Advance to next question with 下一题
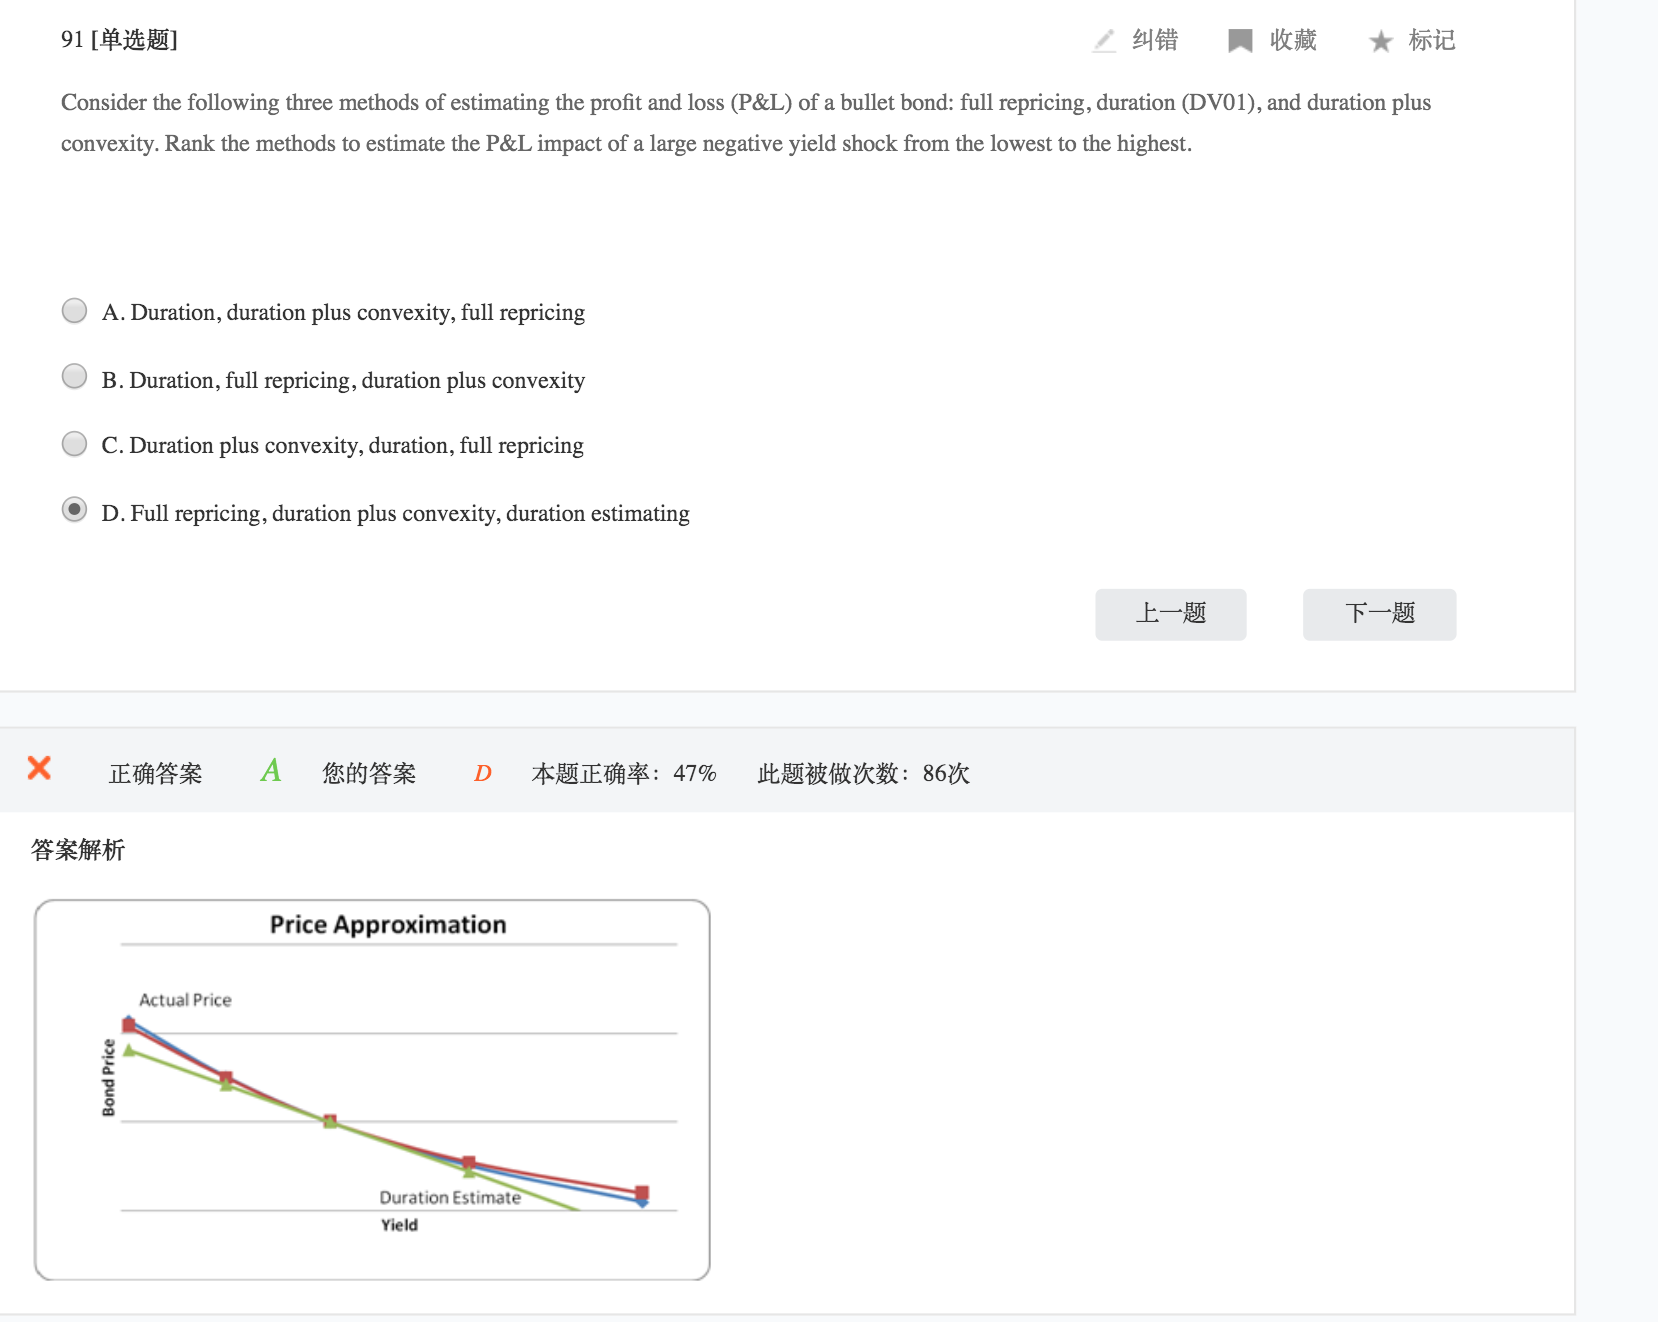 pyautogui.click(x=1379, y=614)
